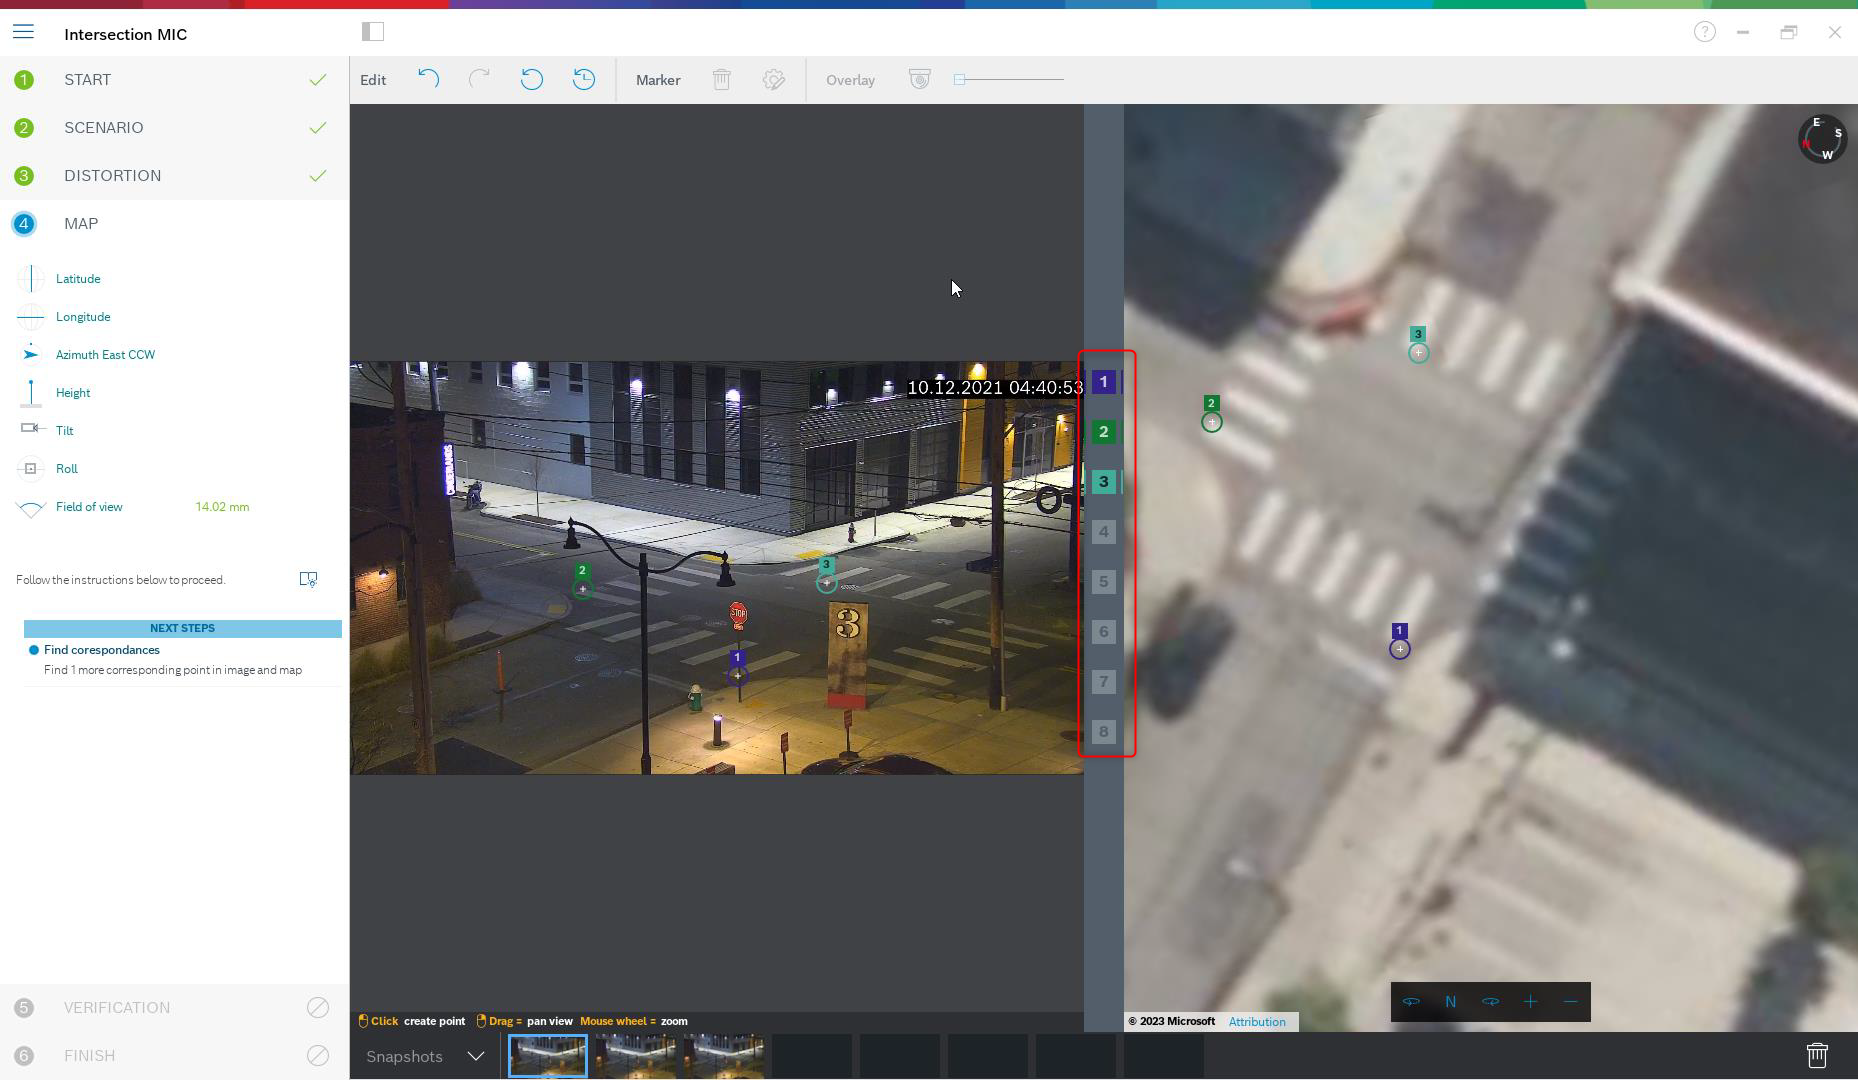1858x1080 pixels.
Task: Adjust the Overlay opacity slider
Action: coord(960,80)
